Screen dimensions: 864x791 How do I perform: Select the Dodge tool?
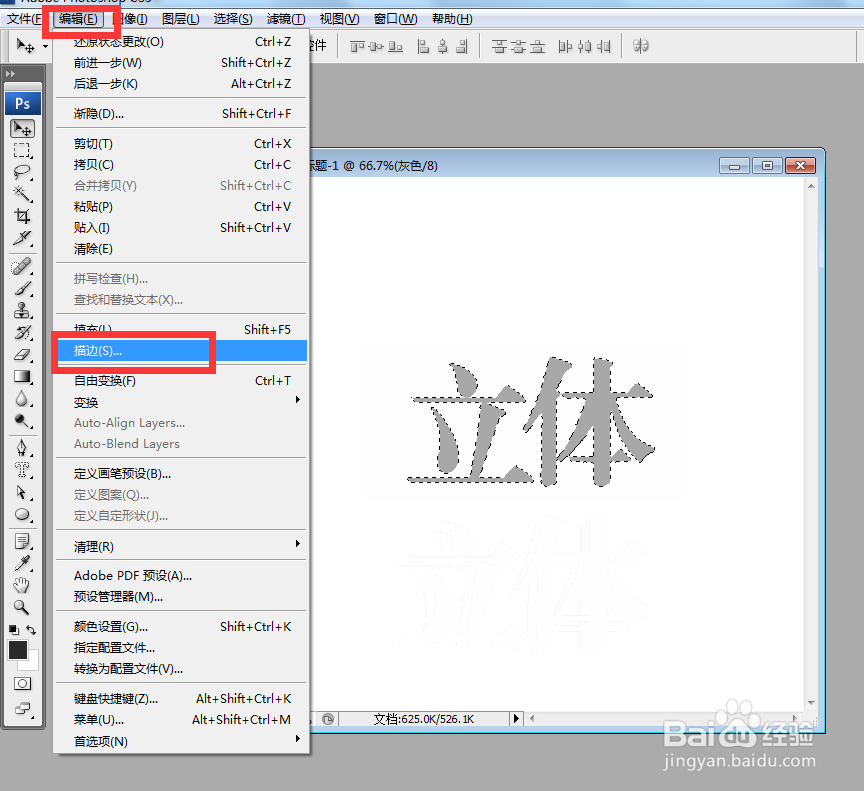tap(22, 421)
